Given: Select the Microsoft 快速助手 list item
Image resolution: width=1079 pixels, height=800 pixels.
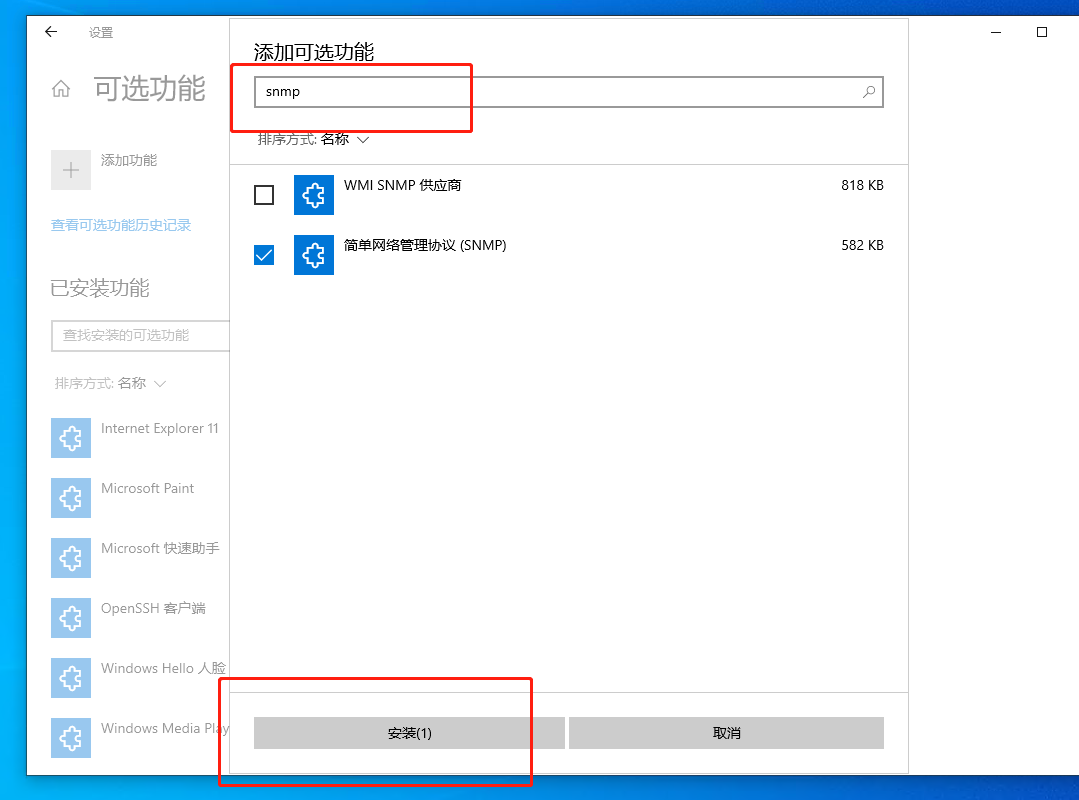Looking at the screenshot, I should point(140,557).
